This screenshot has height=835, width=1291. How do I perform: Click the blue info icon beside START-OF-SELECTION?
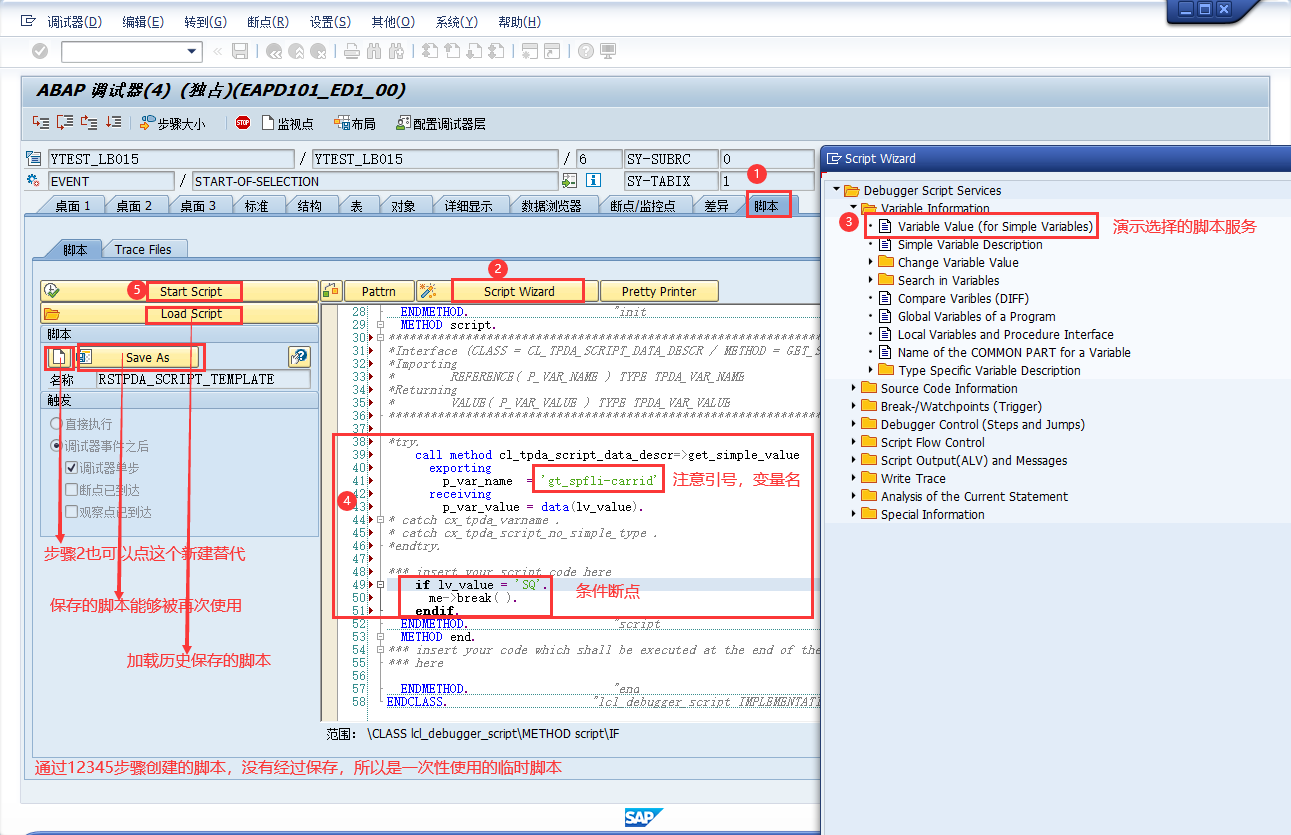(593, 181)
